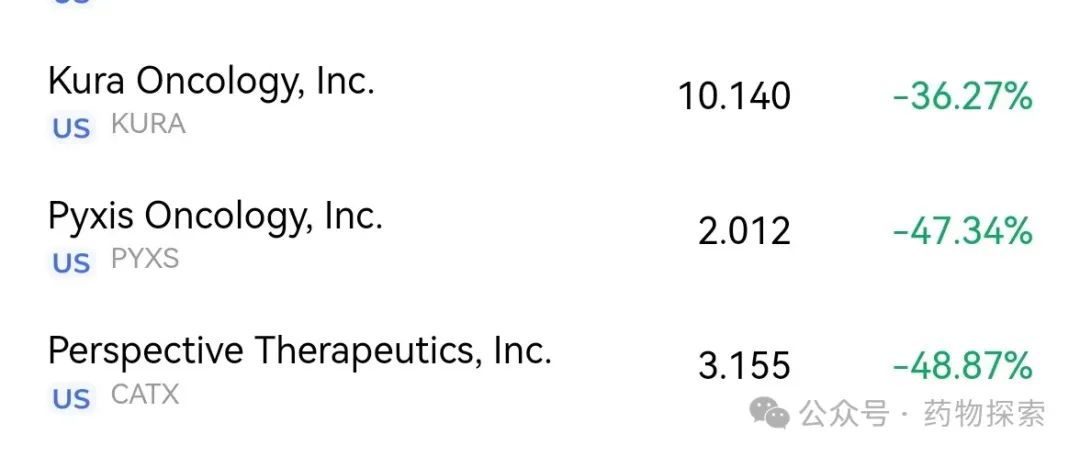Tap the -36.27% change value
The image size is (1080, 456).
pos(962,97)
